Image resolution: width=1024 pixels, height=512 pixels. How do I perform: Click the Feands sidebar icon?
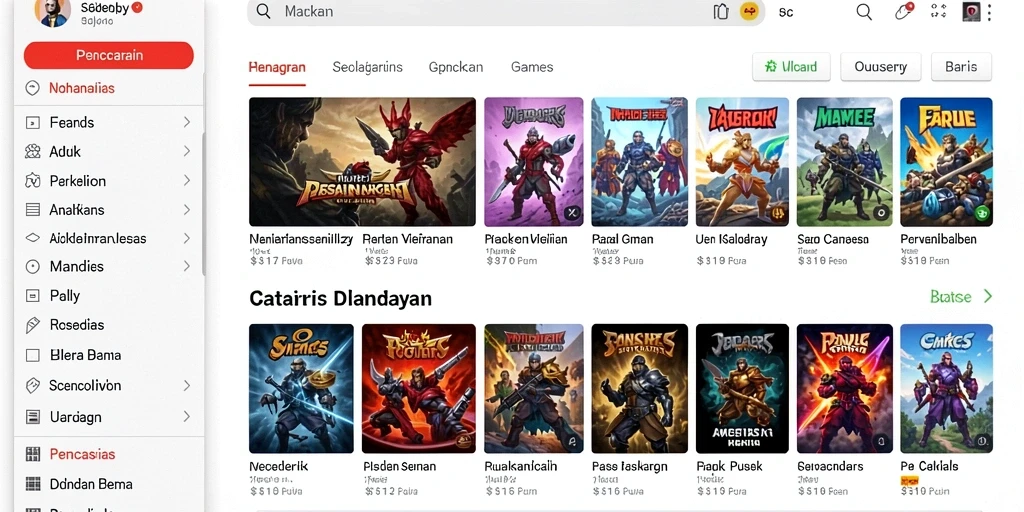tap(32, 122)
